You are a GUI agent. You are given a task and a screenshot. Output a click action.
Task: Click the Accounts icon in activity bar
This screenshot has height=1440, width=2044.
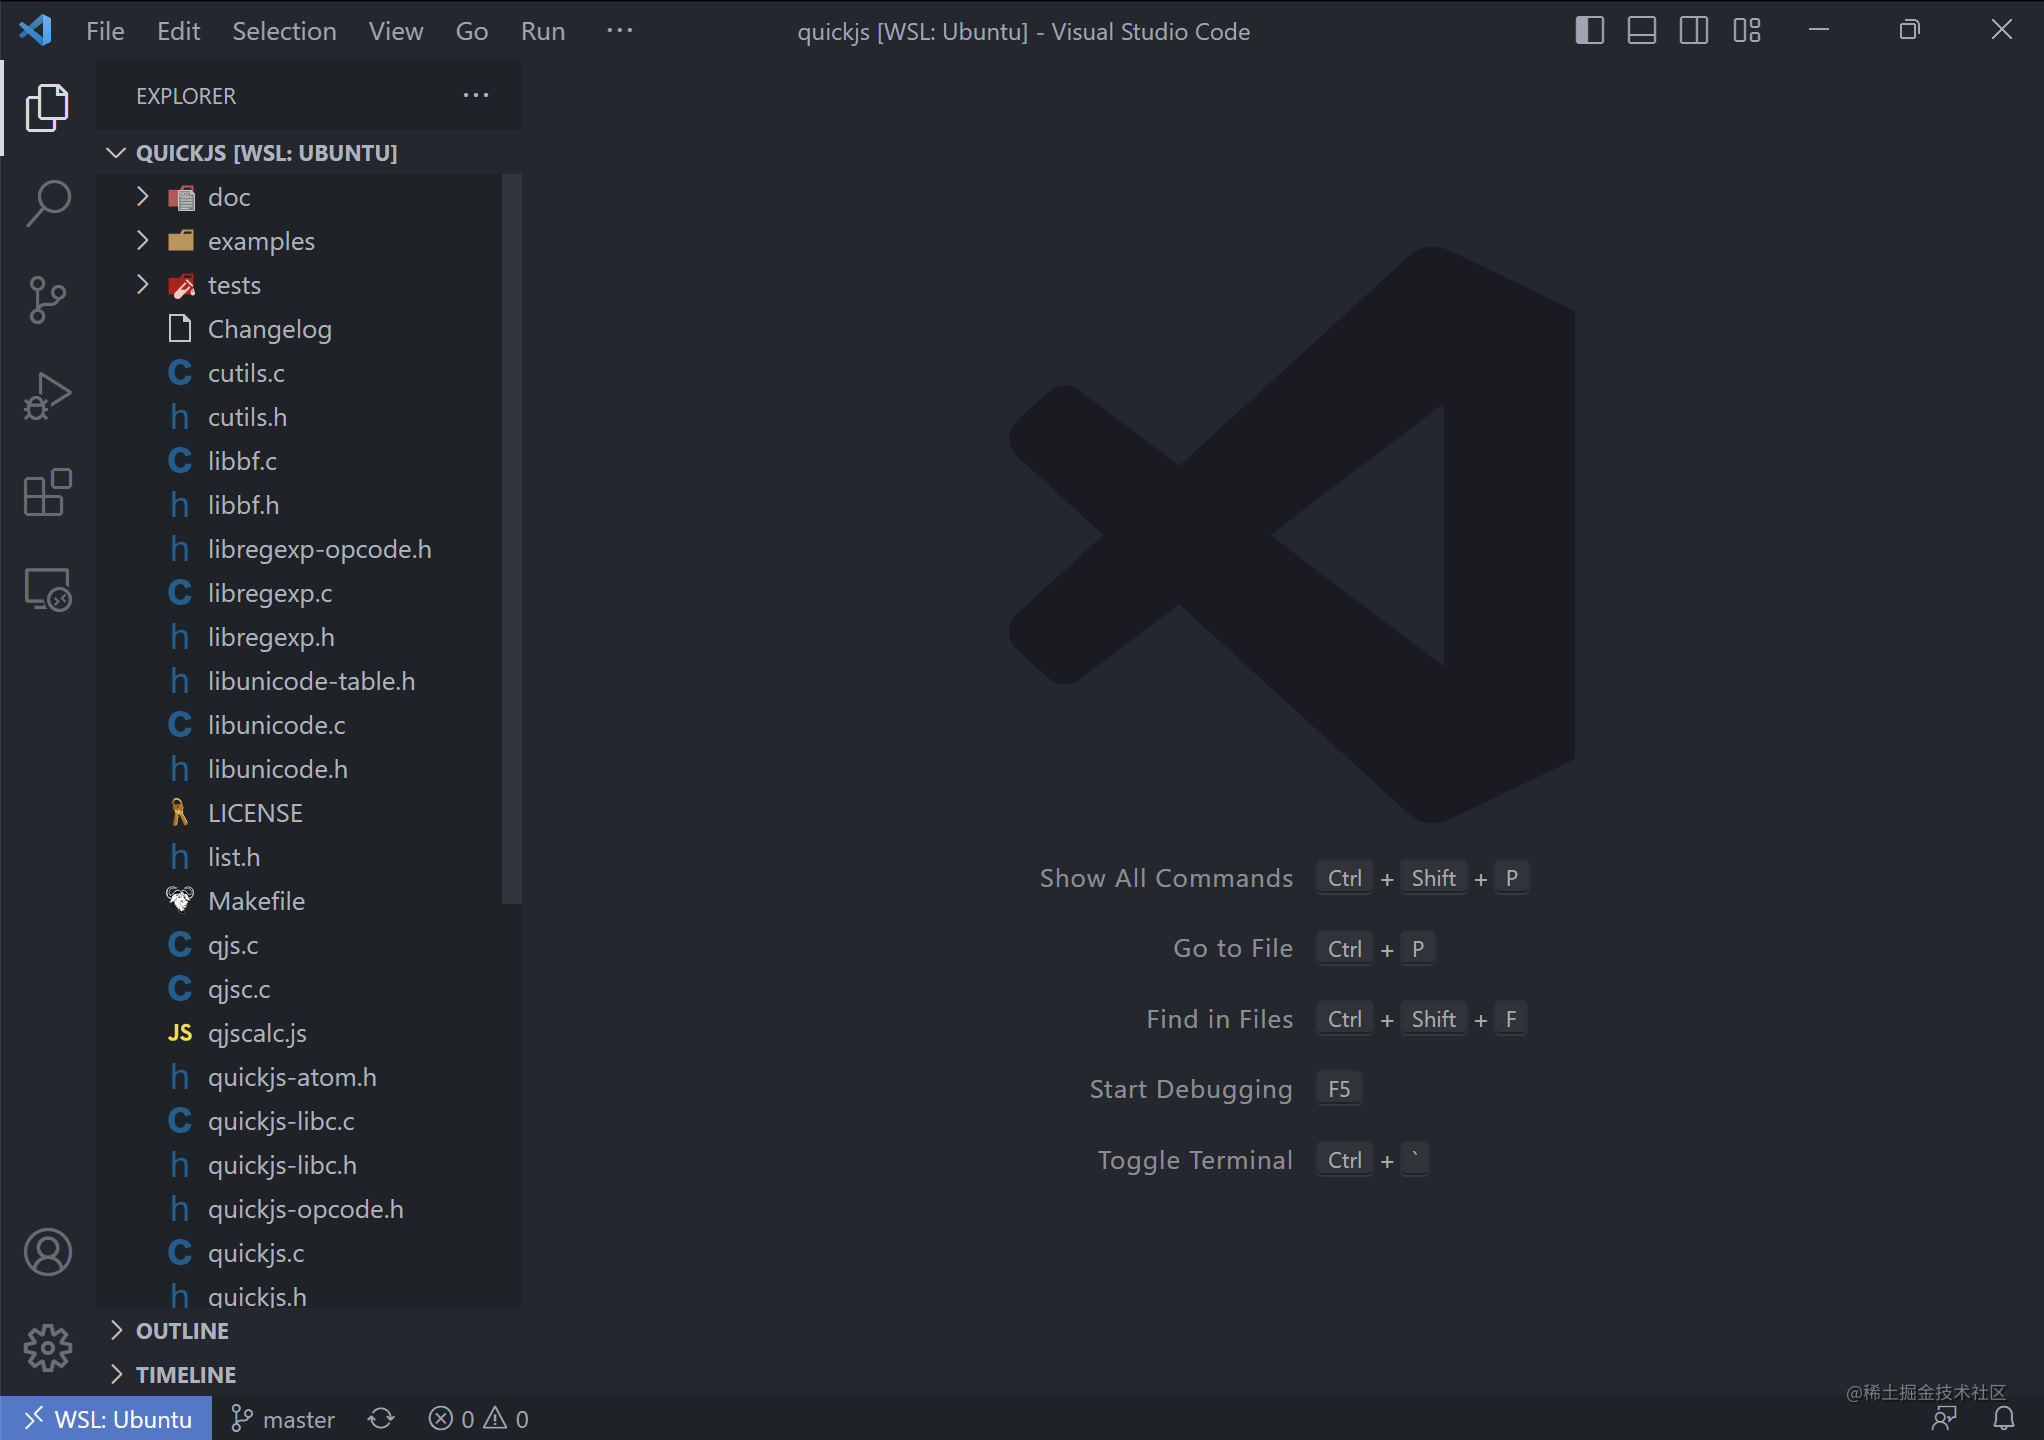click(47, 1252)
